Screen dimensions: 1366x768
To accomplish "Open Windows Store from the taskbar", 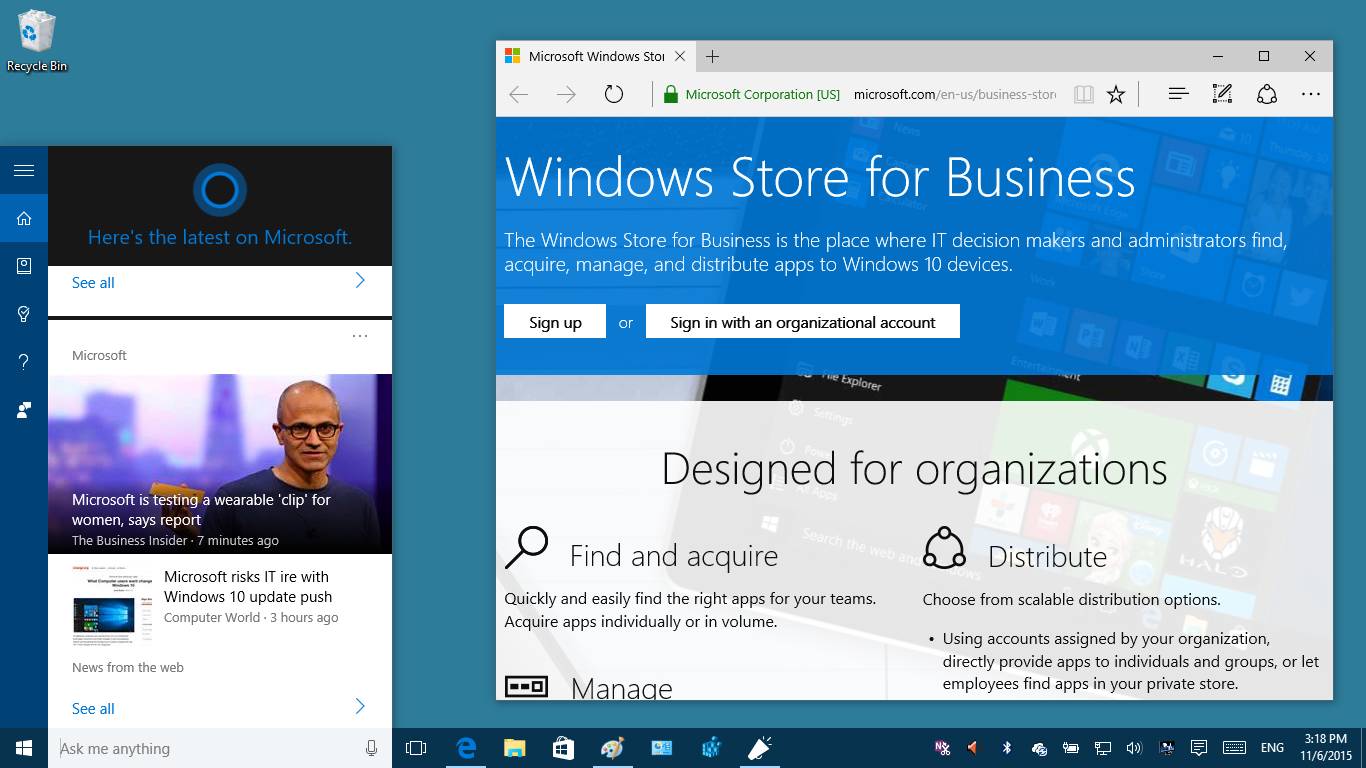I will (x=563, y=748).
